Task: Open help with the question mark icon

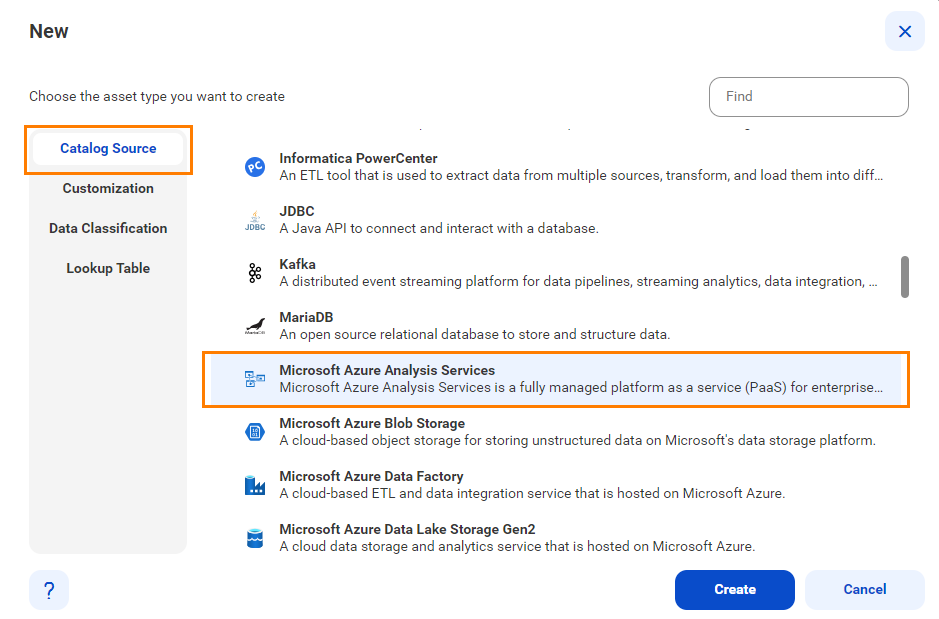Action: 49,590
